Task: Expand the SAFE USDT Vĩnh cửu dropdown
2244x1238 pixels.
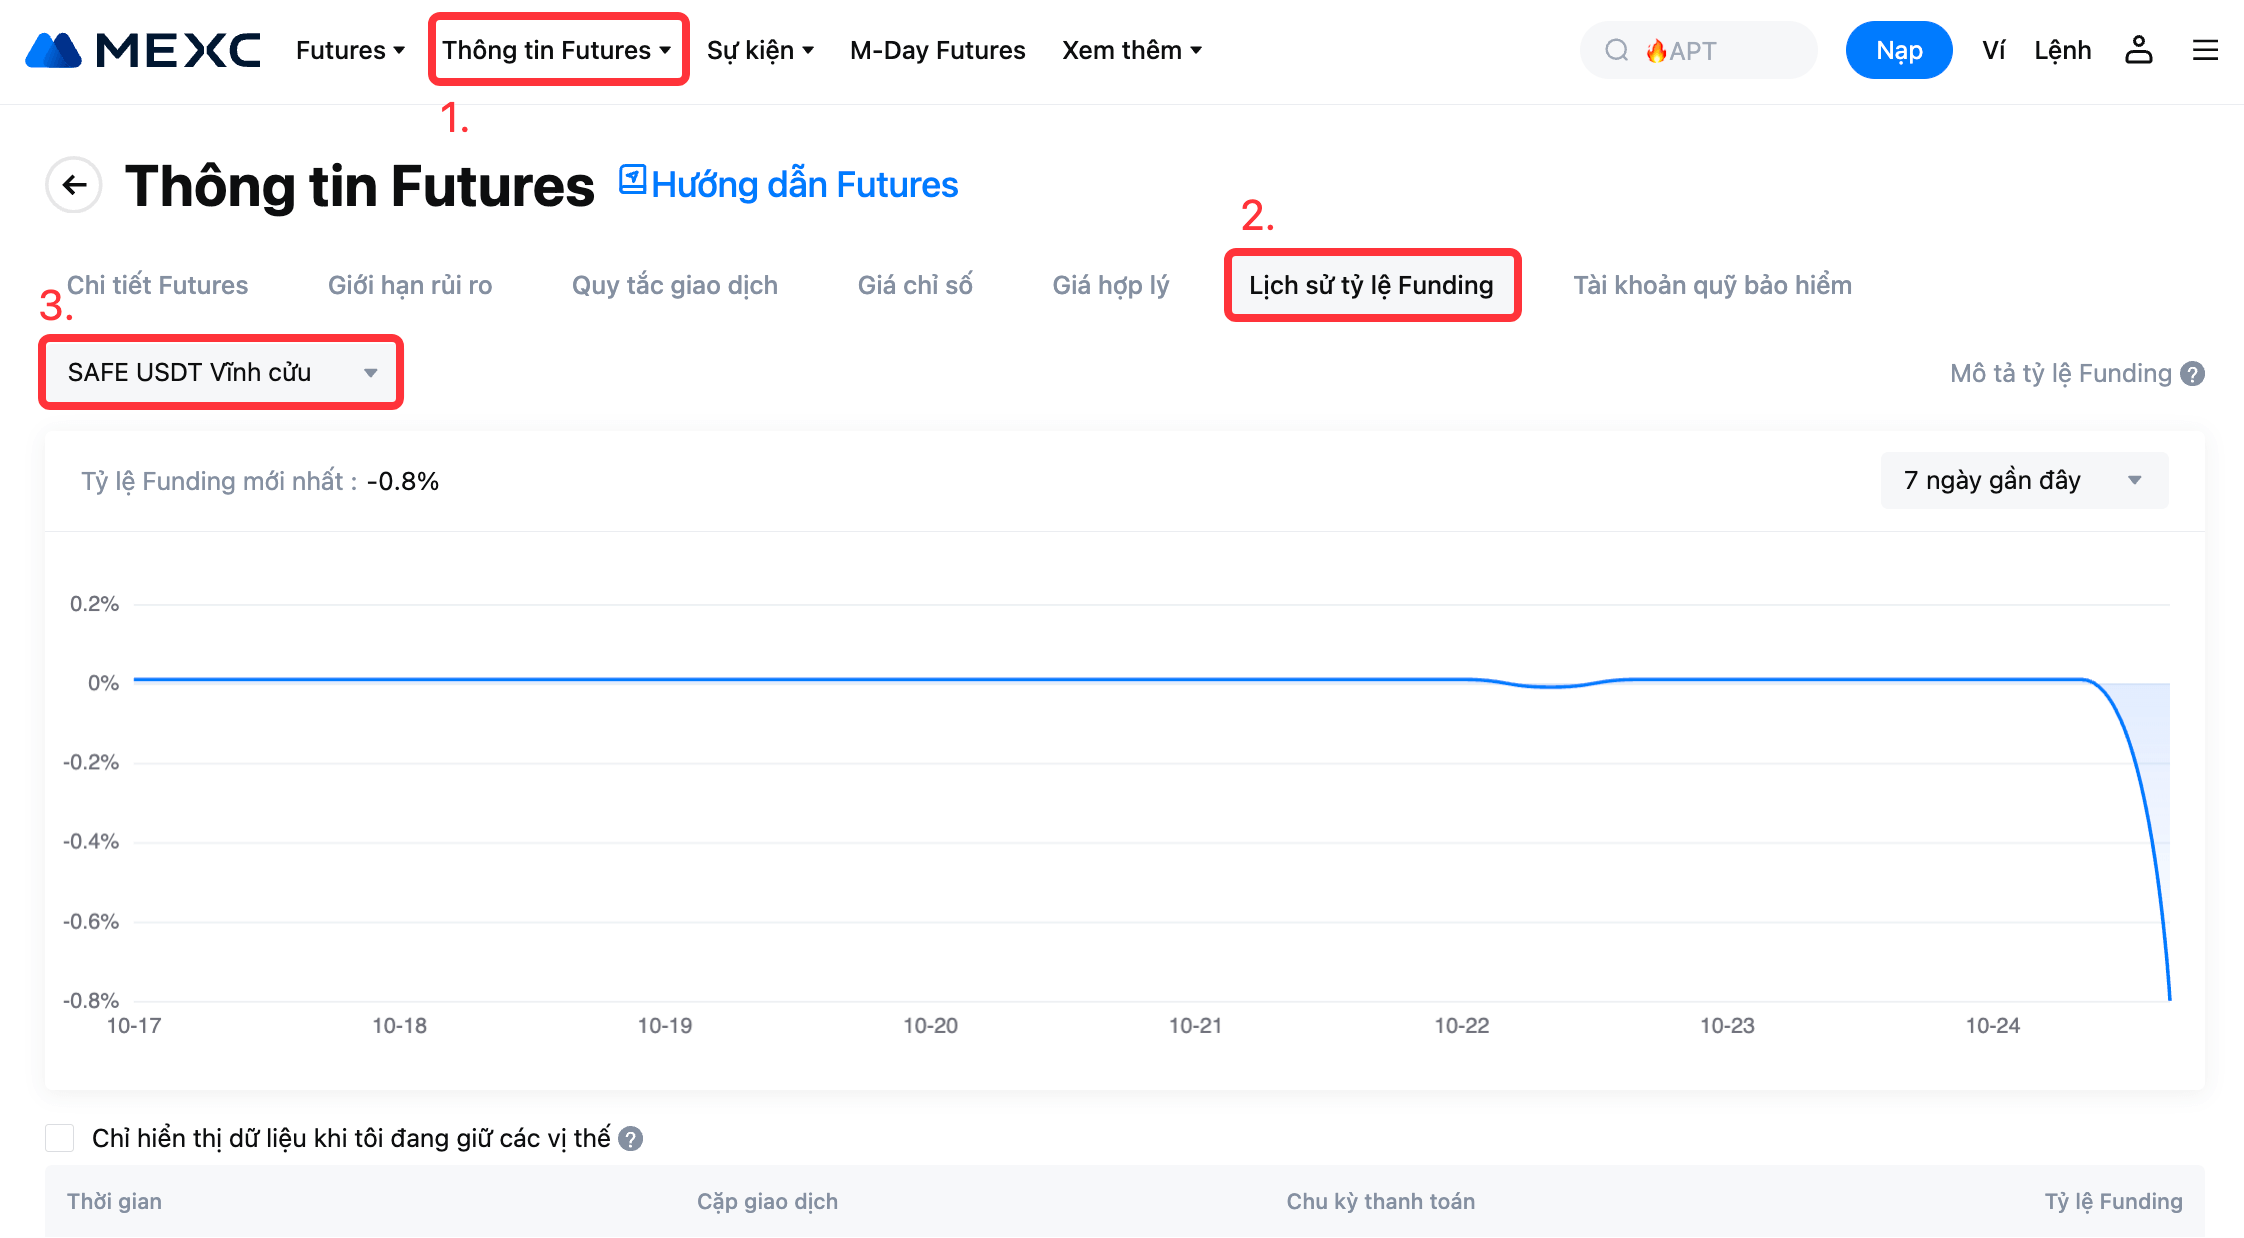Action: point(221,373)
